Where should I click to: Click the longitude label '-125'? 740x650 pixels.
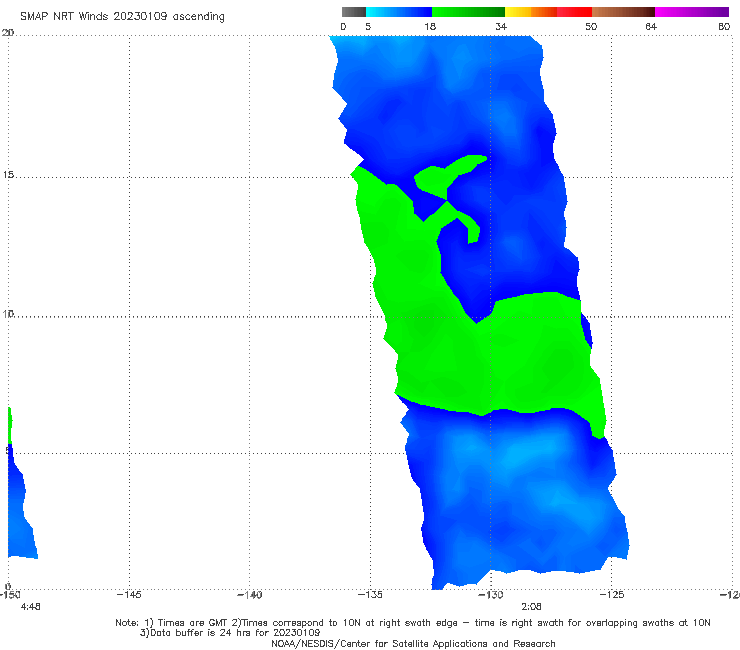tap(612, 594)
